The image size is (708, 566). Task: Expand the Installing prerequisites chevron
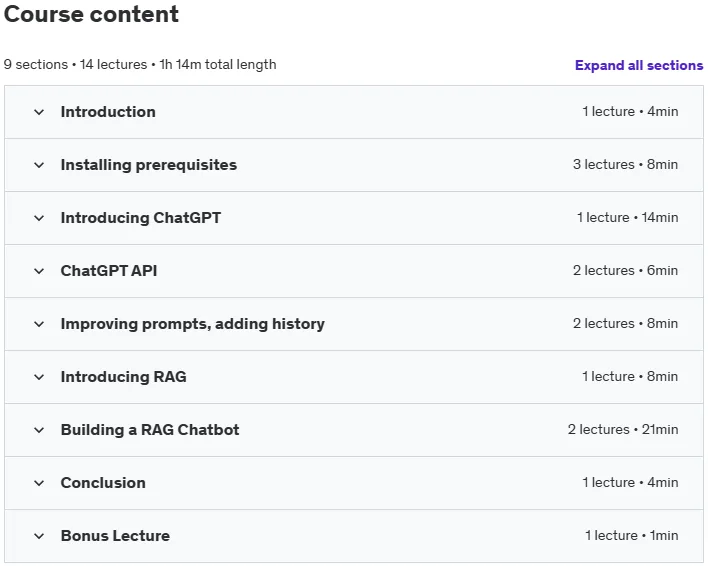[x=39, y=165]
